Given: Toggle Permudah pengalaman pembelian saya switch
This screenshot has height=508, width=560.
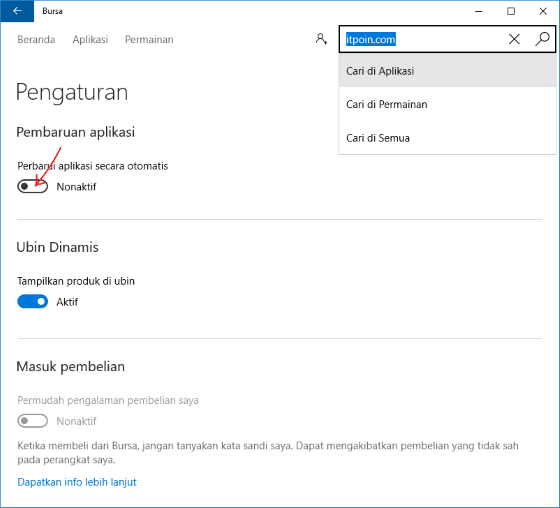Looking at the screenshot, I should (x=32, y=421).
